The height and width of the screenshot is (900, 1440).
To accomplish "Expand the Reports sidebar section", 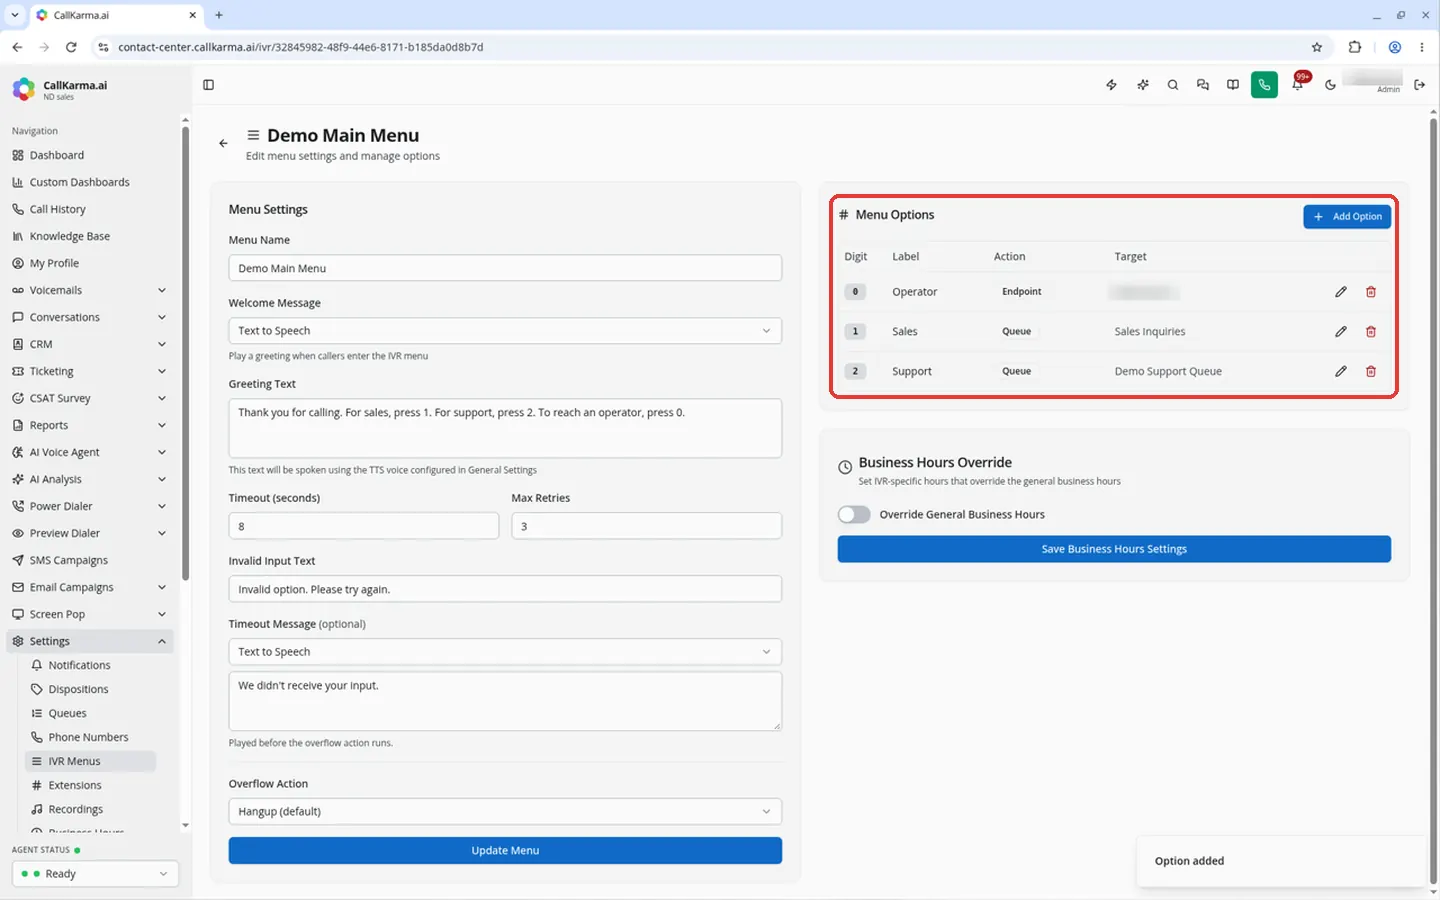I will [x=89, y=425].
